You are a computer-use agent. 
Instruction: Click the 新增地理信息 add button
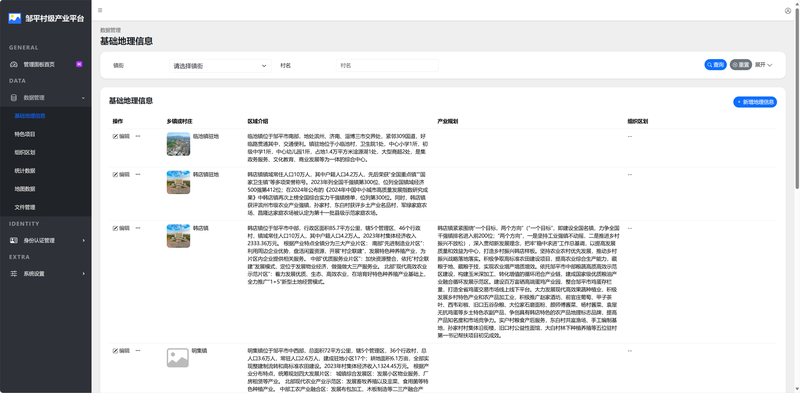point(755,102)
